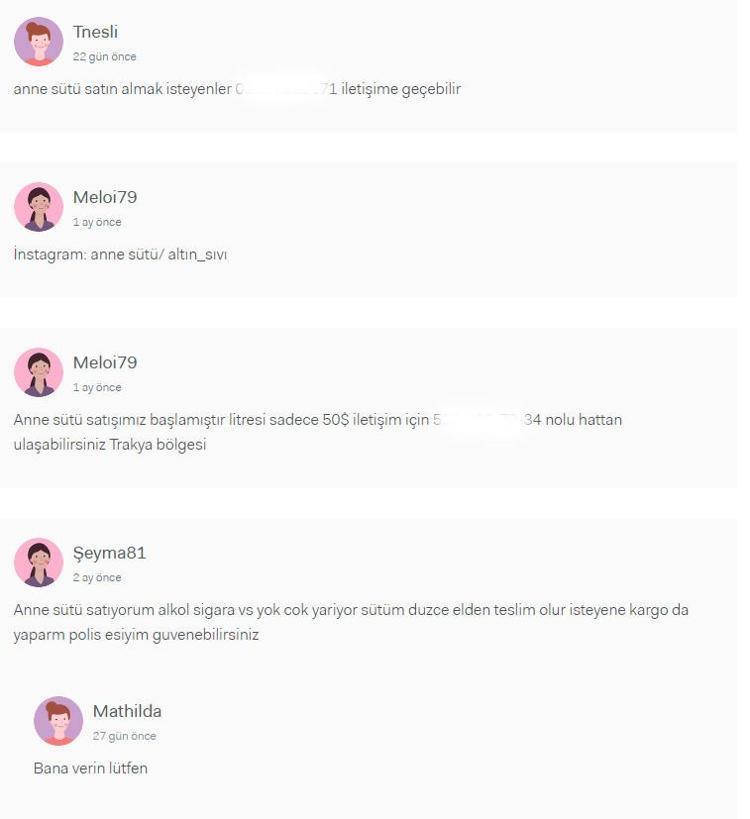Click the Instagram altın_sıvı comment text
The image size is (750, 819).
pos(120,255)
